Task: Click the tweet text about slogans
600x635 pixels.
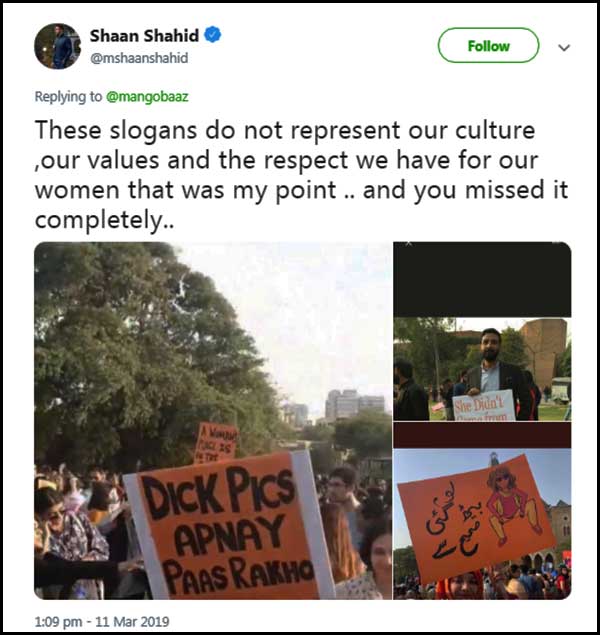Action: click(x=301, y=175)
